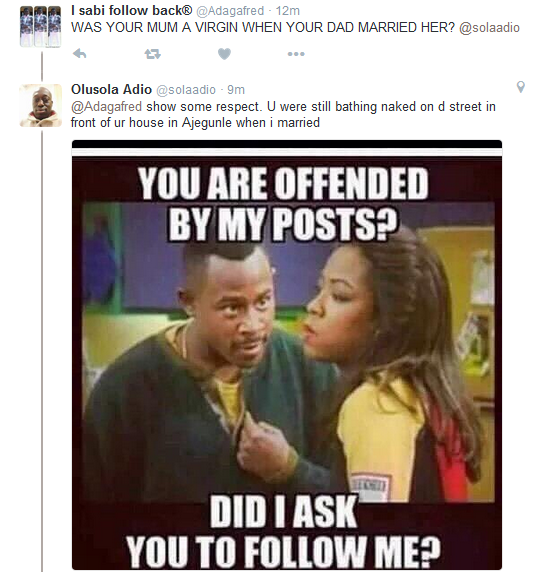Open the 12m timestamp of first tweet
Image resolution: width=541 pixels, height=572 pixels.
point(287,11)
